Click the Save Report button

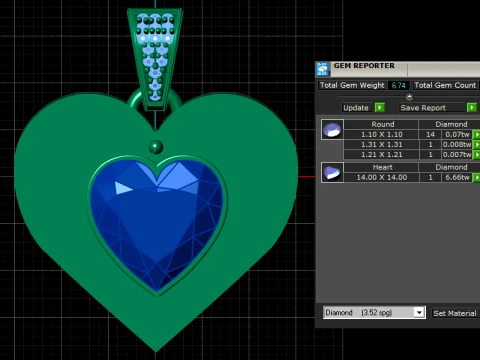(x=423, y=108)
